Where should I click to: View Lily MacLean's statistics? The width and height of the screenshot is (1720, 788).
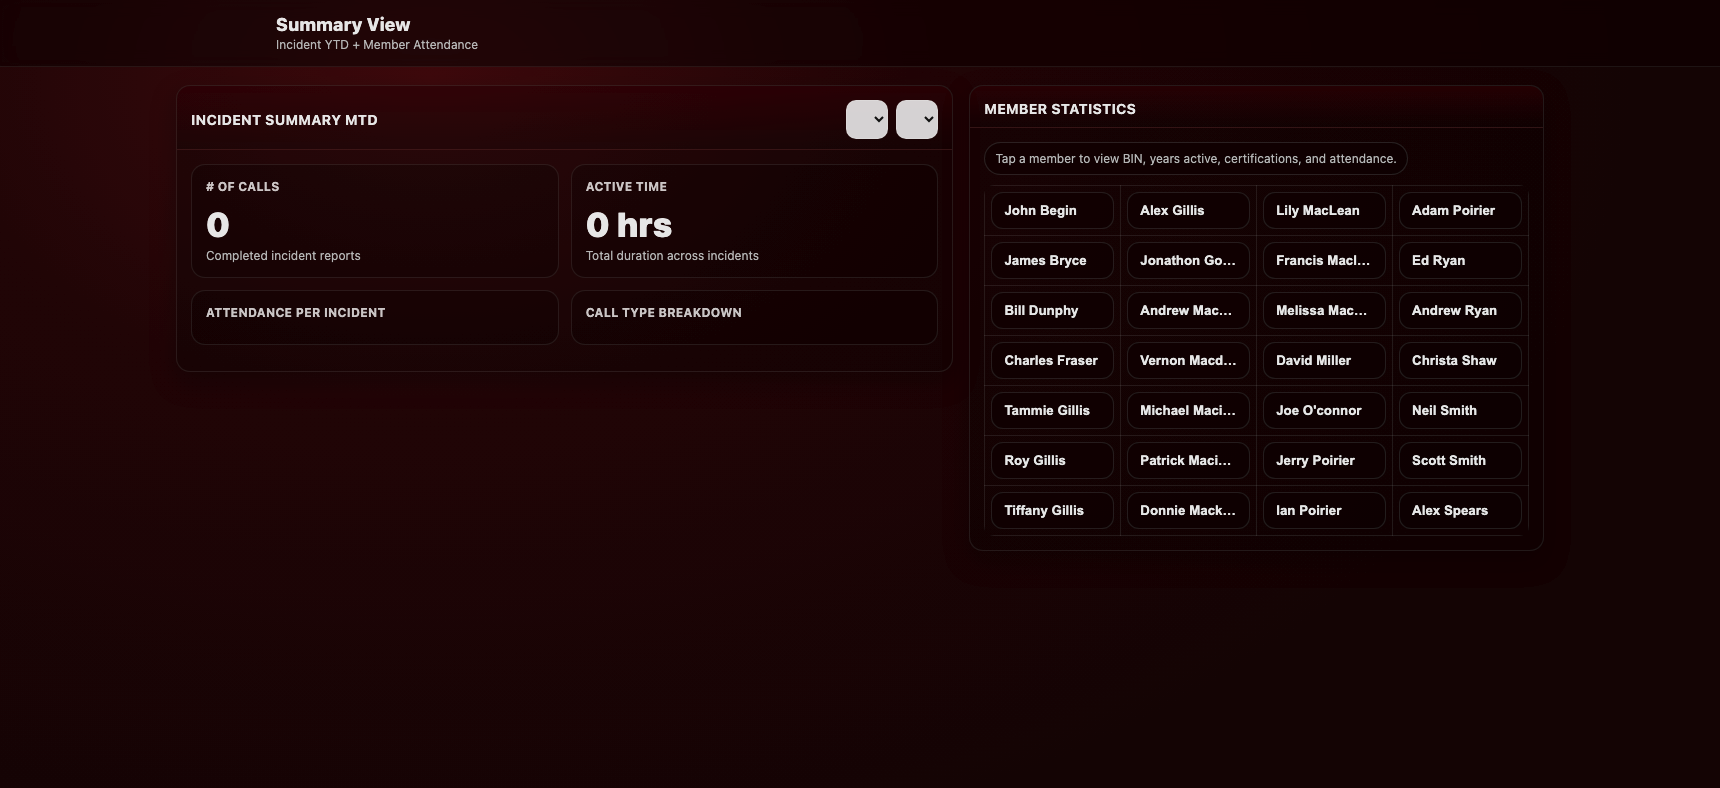tap(1323, 211)
